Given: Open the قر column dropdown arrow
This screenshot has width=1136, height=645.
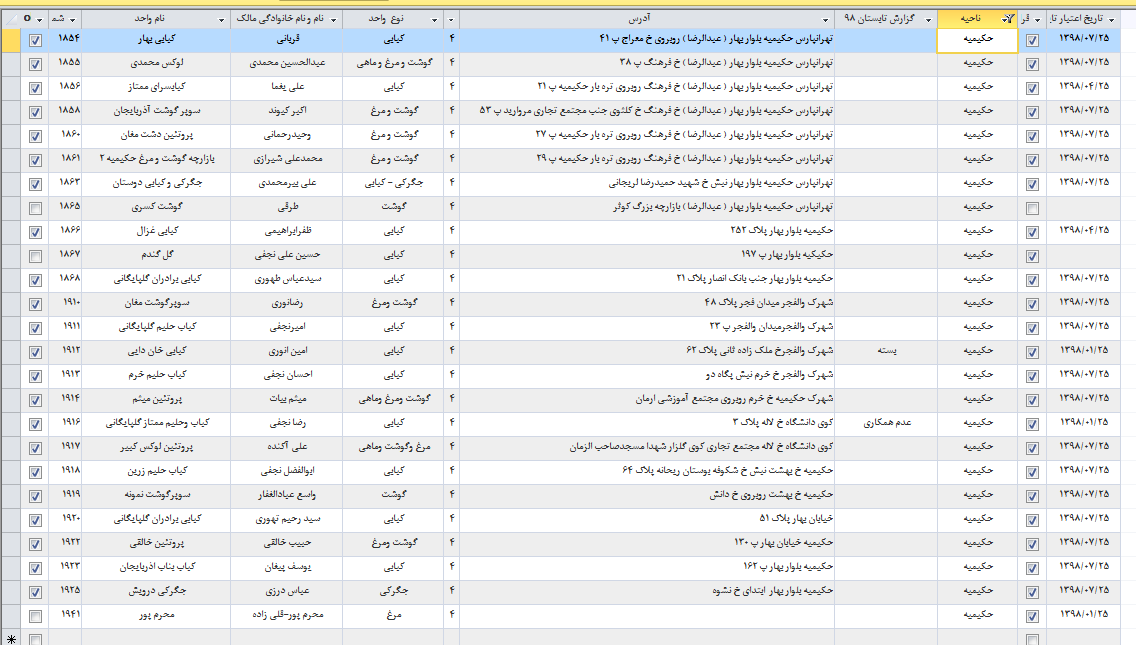Looking at the screenshot, I should [1037, 20].
